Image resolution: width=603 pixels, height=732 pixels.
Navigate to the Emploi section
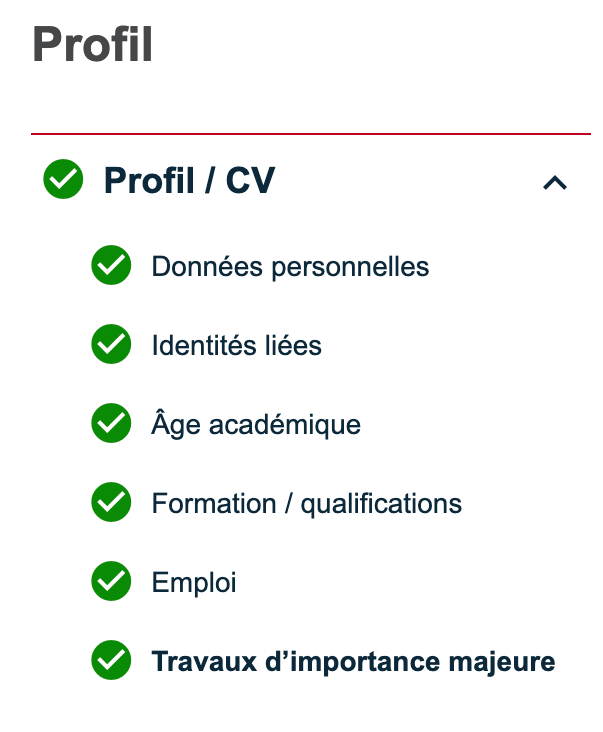(194, 582)
